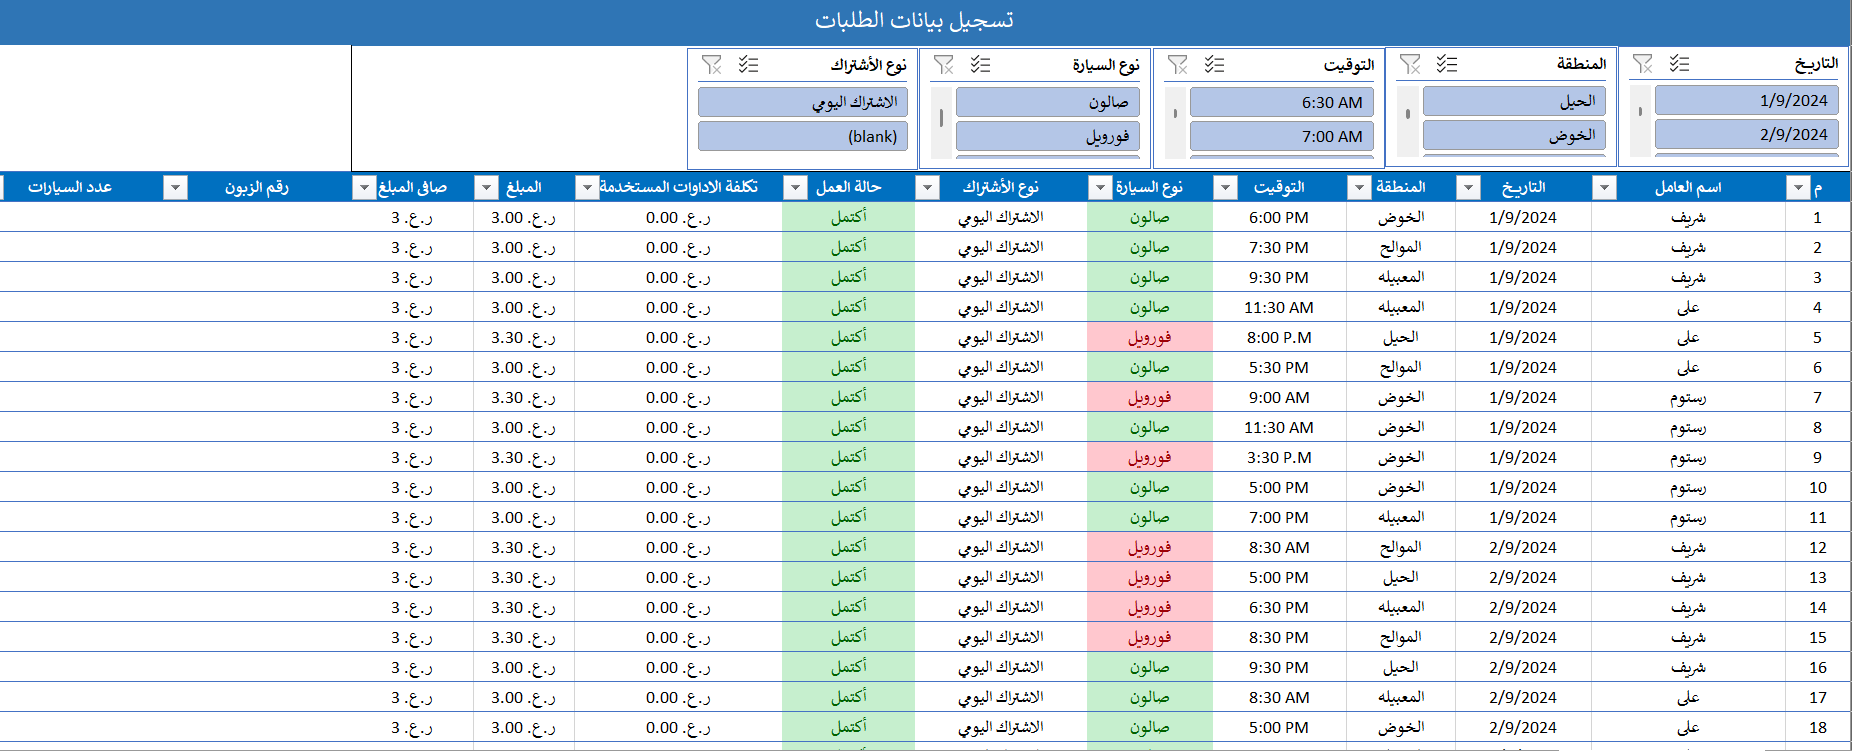This screenshot has width=1852, height=751.
Task: Filter the region slicer by الخوض
Action: click(x=1514, y=135)
